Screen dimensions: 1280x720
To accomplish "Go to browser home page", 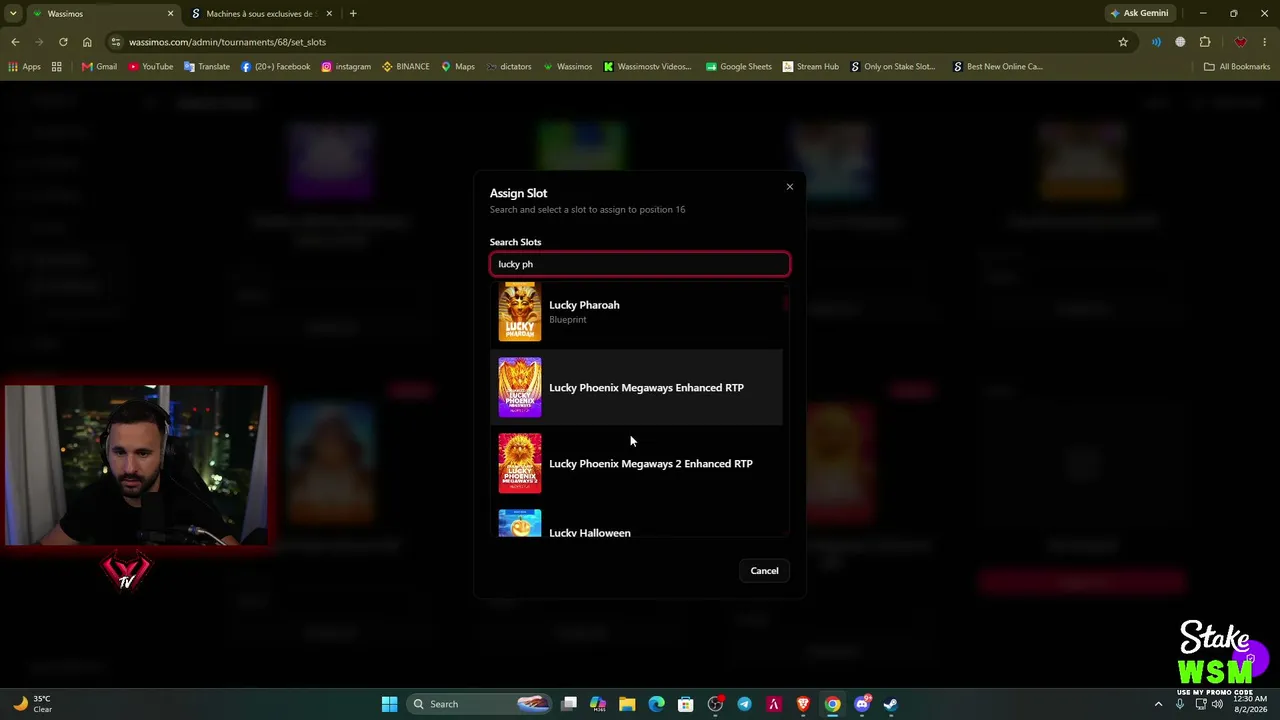I will coord(87,42).
